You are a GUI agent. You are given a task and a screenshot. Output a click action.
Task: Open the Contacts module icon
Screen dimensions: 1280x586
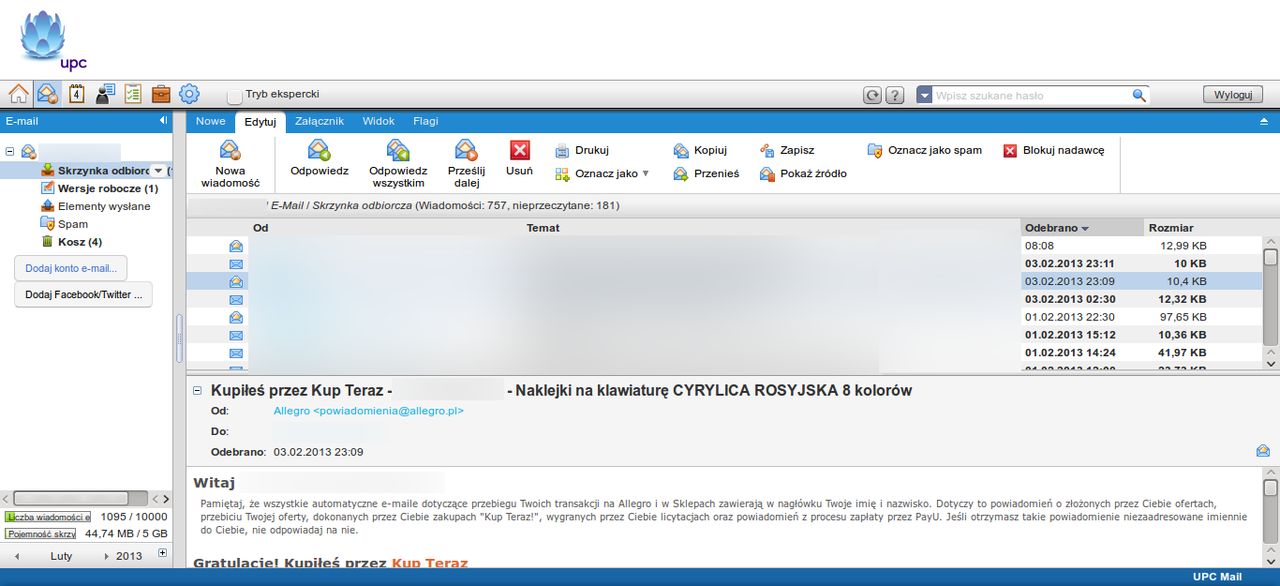[104, 94]
